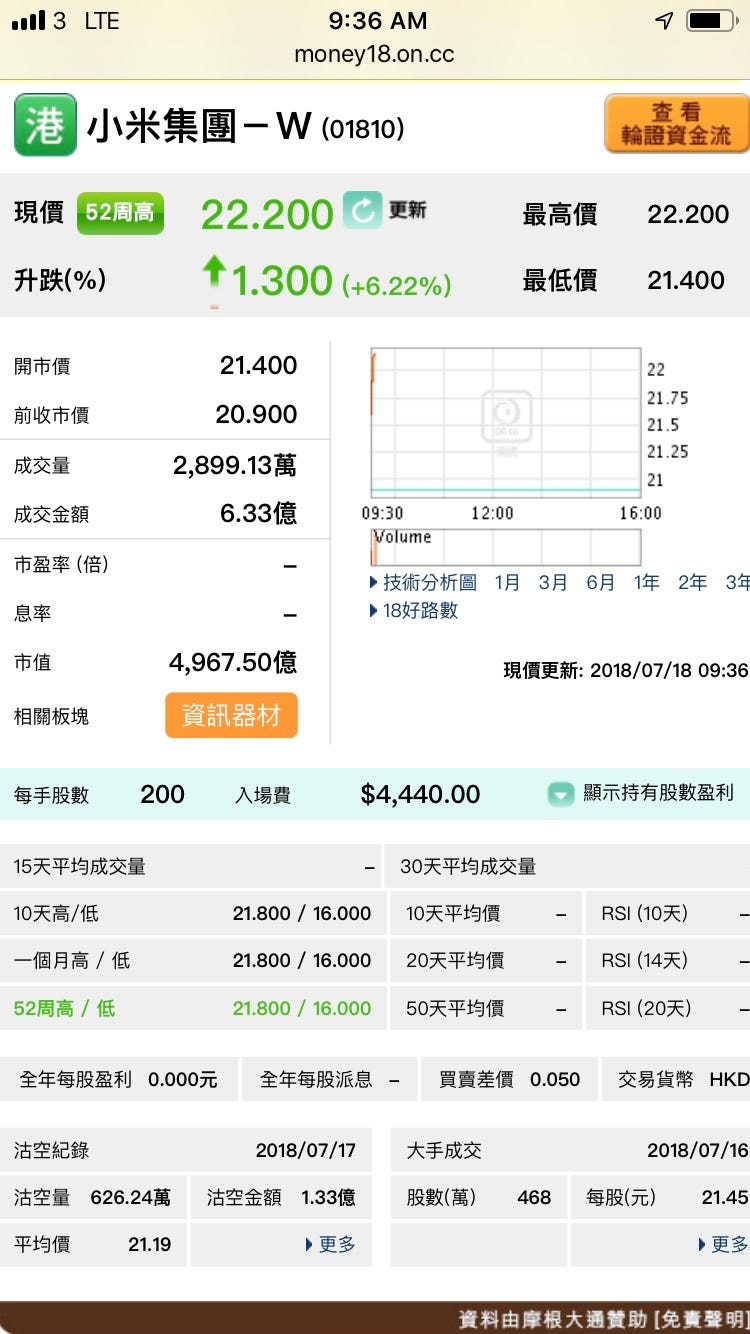This screenshot has width=750, height=1334.
Task: Select 一個月高 / 低 row label
Action: (x=72, y=961)
